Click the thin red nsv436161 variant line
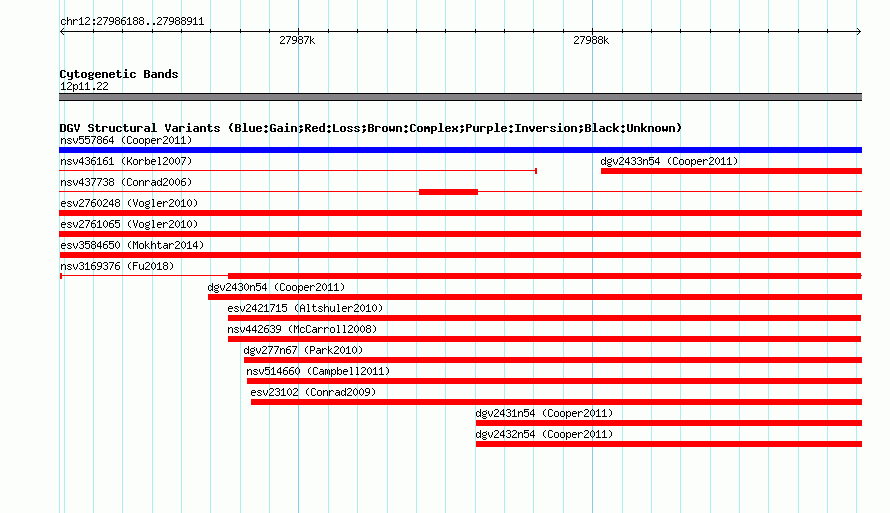890x513 pixels. tap(298, 170)
